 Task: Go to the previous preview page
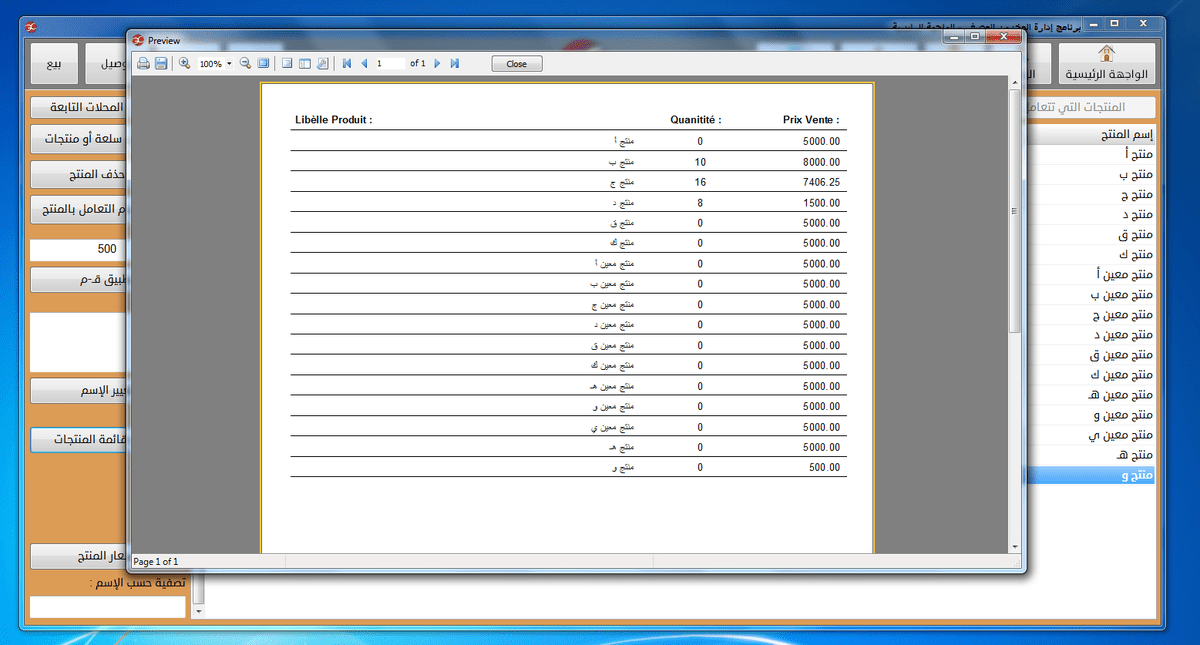point(364,63)
